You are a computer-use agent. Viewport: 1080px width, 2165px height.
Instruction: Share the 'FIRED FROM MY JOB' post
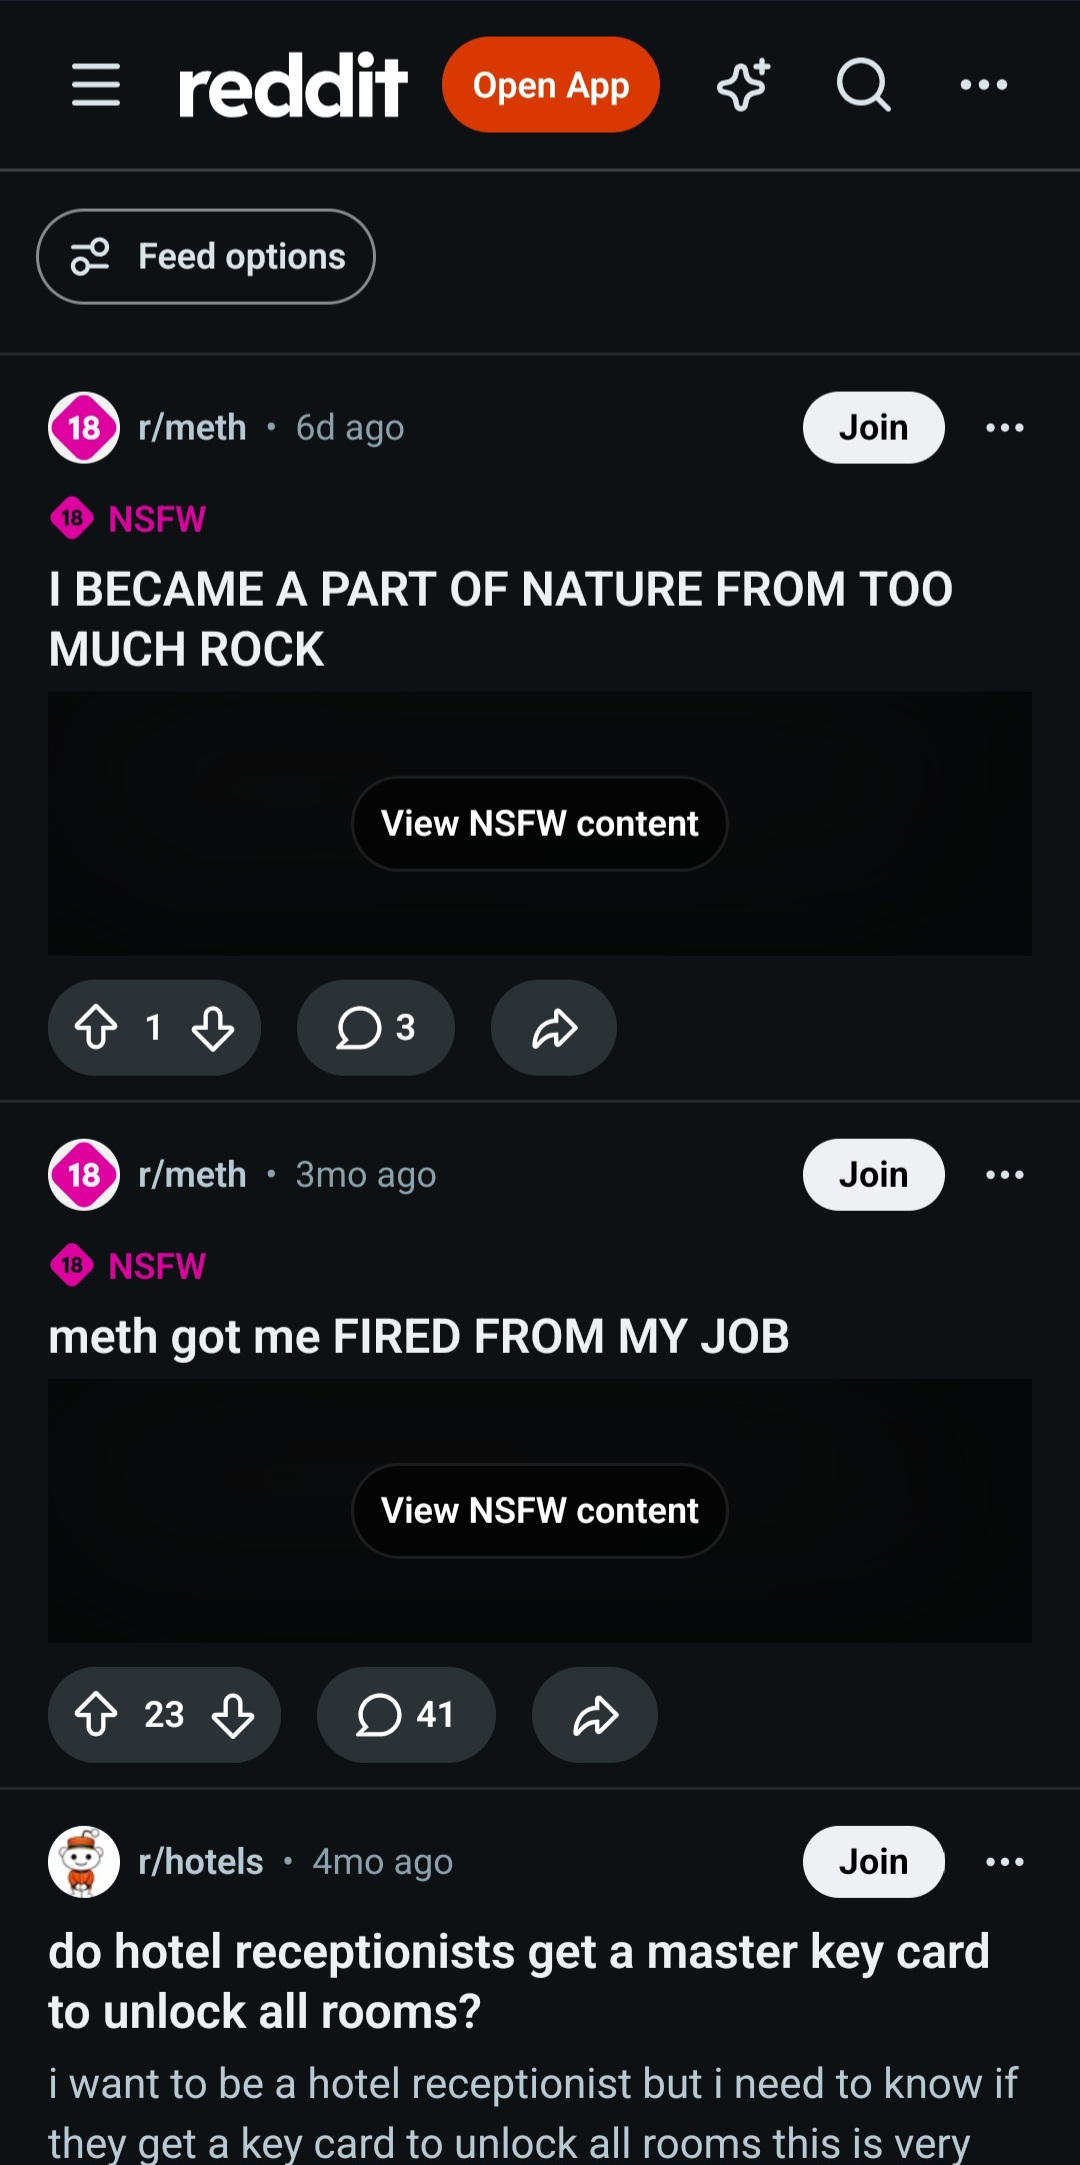[595, 1714]
